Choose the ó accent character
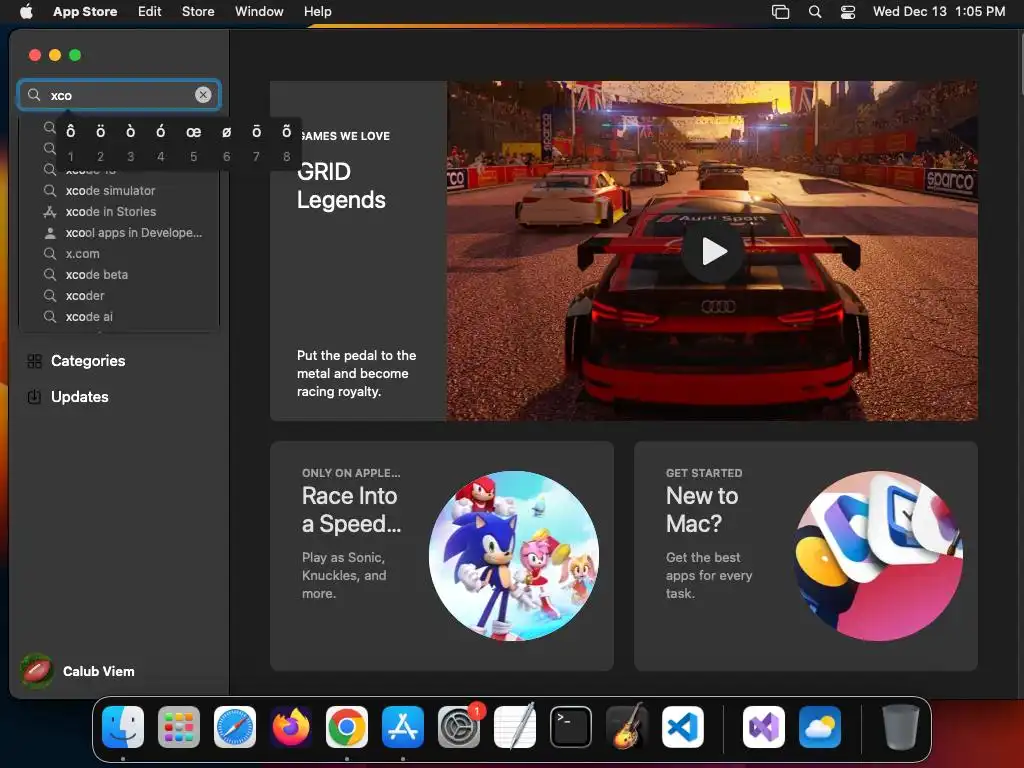Viewport: 1024px width, 768px height. pyautogui.click(x=161, y=132)
